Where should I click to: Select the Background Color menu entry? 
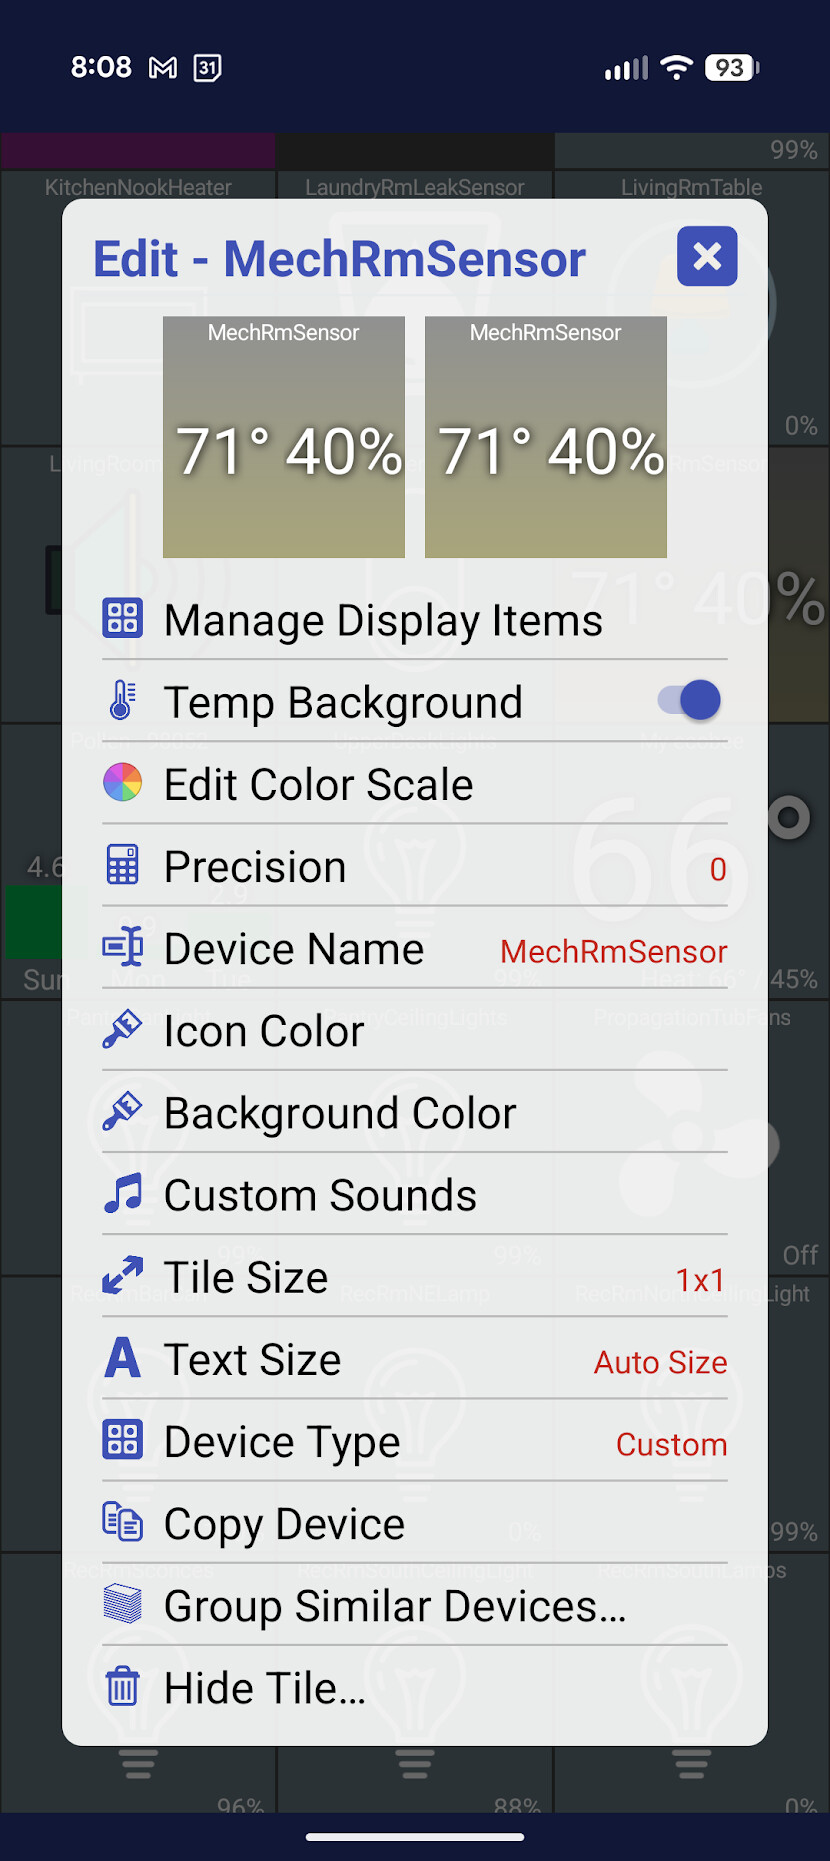tap(340, 1113)
